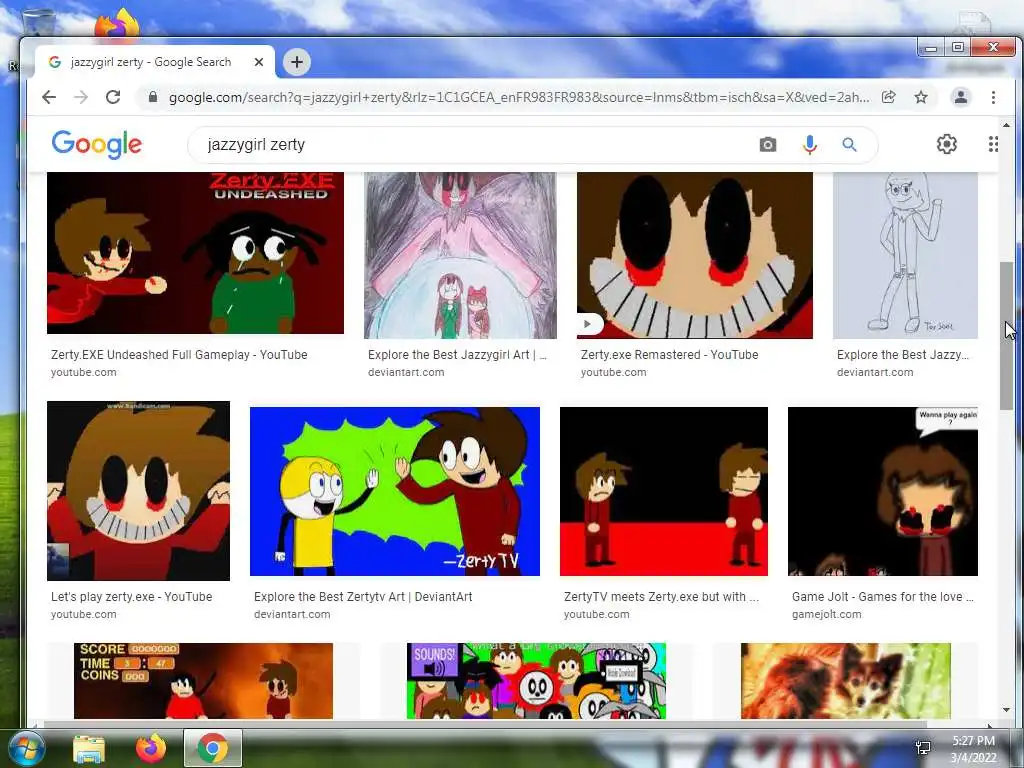
Task: Go back with the browser back arrow
Action: [49, 97]
